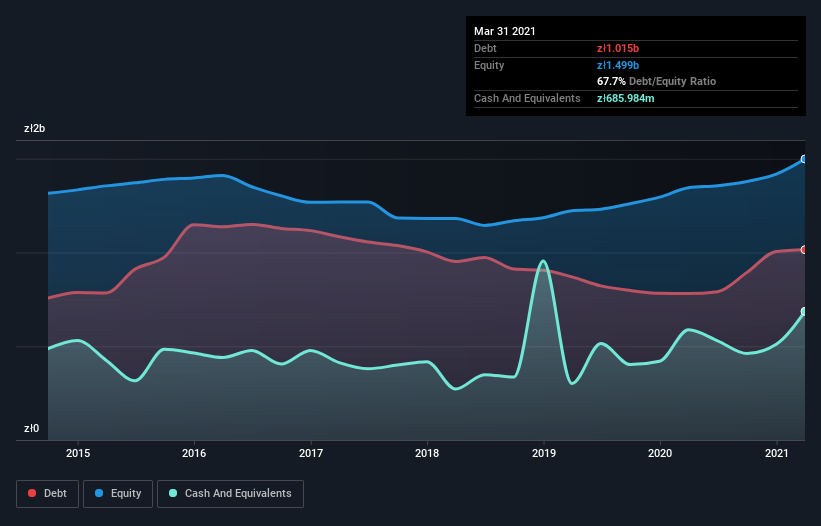
Task: Click the 2015 x-axis label
Action: pyautogui.click(x=78, y=453)
